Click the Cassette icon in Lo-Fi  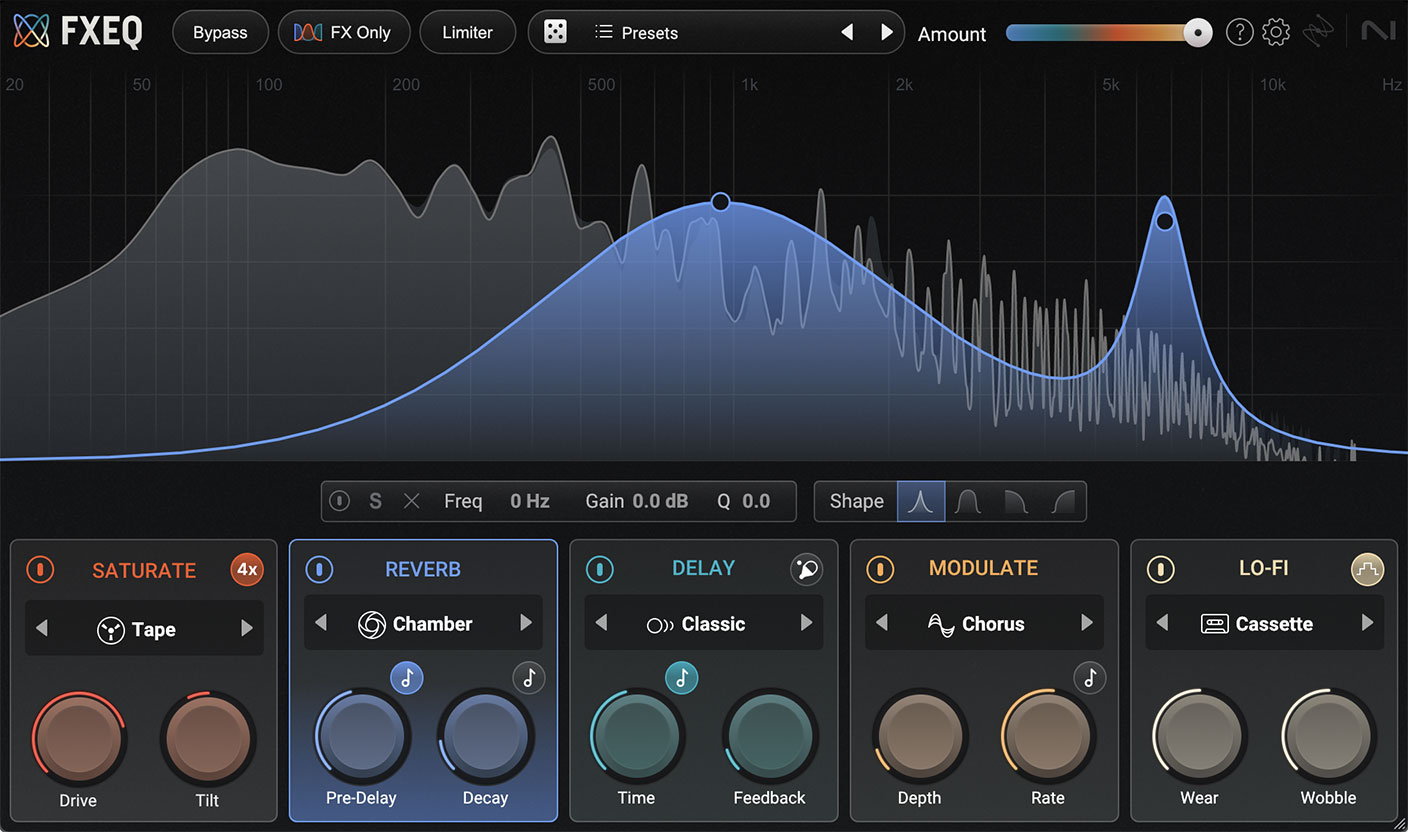tap(1214, 624)
